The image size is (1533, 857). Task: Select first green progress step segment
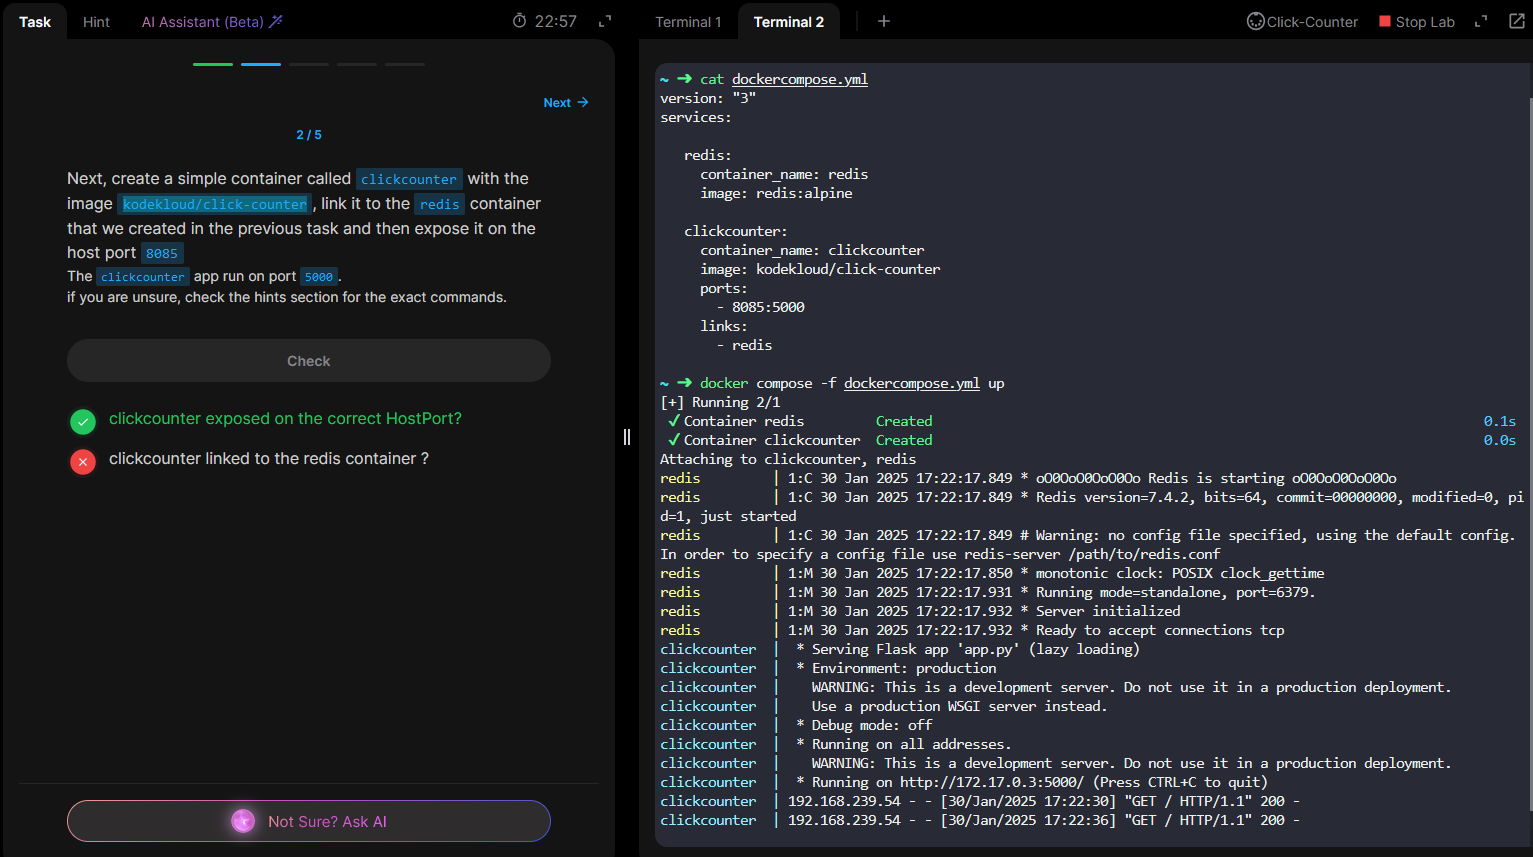click(213, 64)
